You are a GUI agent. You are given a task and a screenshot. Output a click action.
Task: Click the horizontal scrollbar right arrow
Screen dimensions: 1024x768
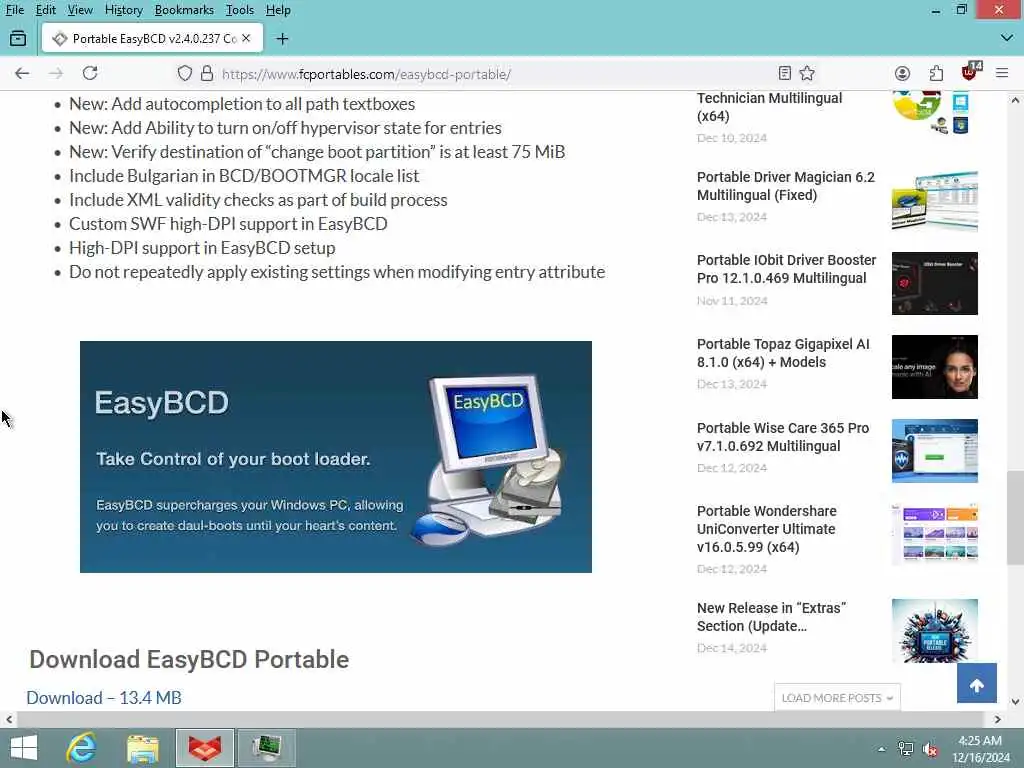click(x=997, y=720)
